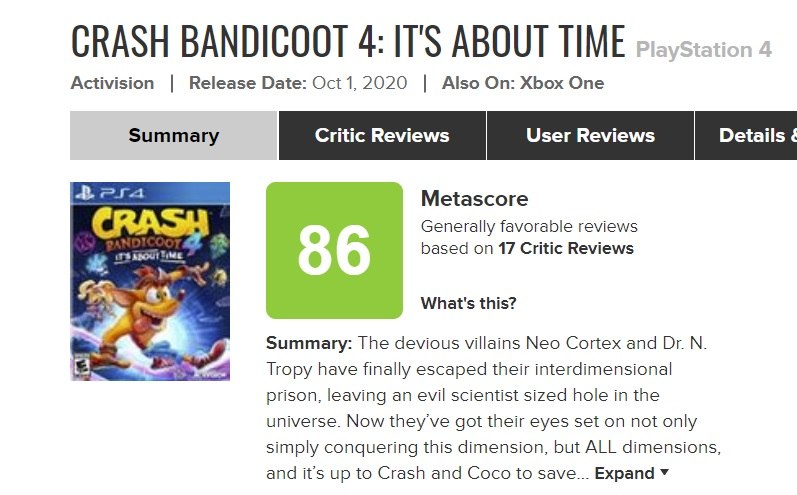Click the Crash Bandicoot 4 title heading
Screen dimensions: 797x495
(348, 40)
